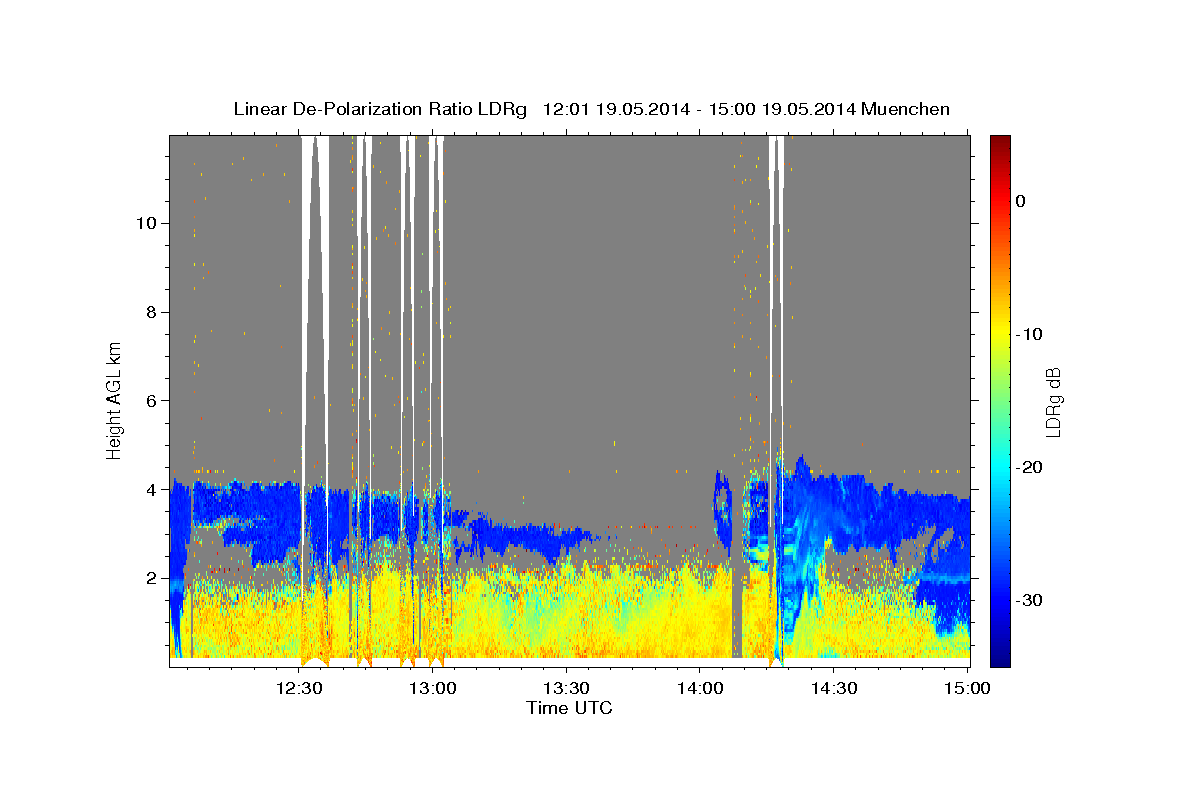Viewport: 1200px width, 800px height.
Task: Click the 14:00 time tick label
Action: [x=699, y=688]
